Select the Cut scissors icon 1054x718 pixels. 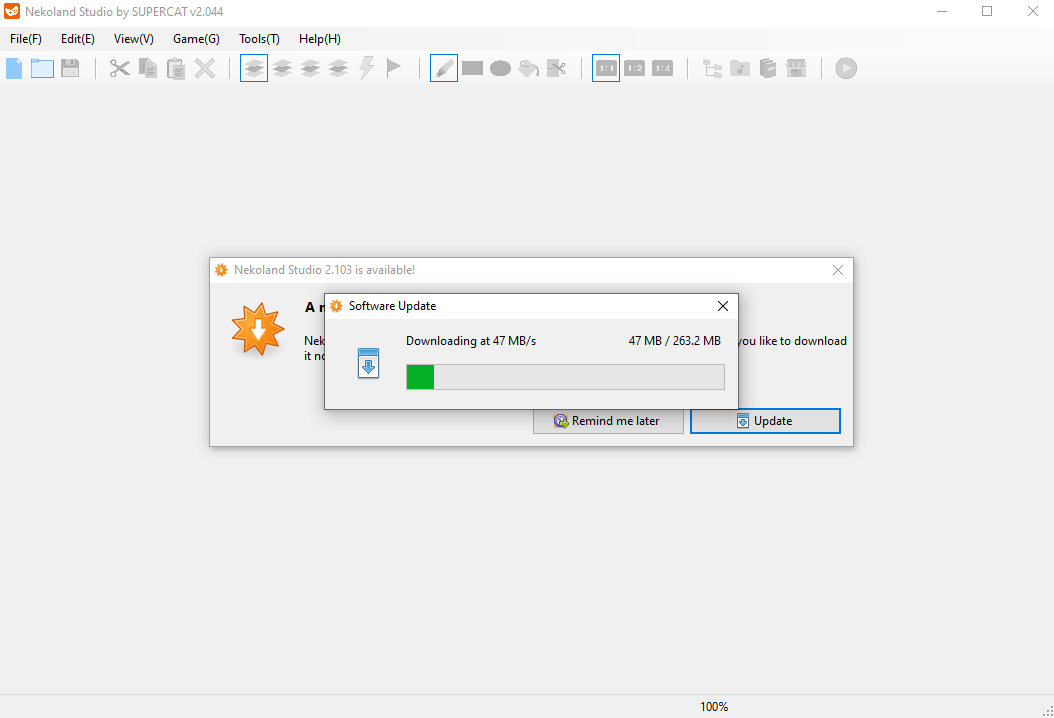(120, 68)
